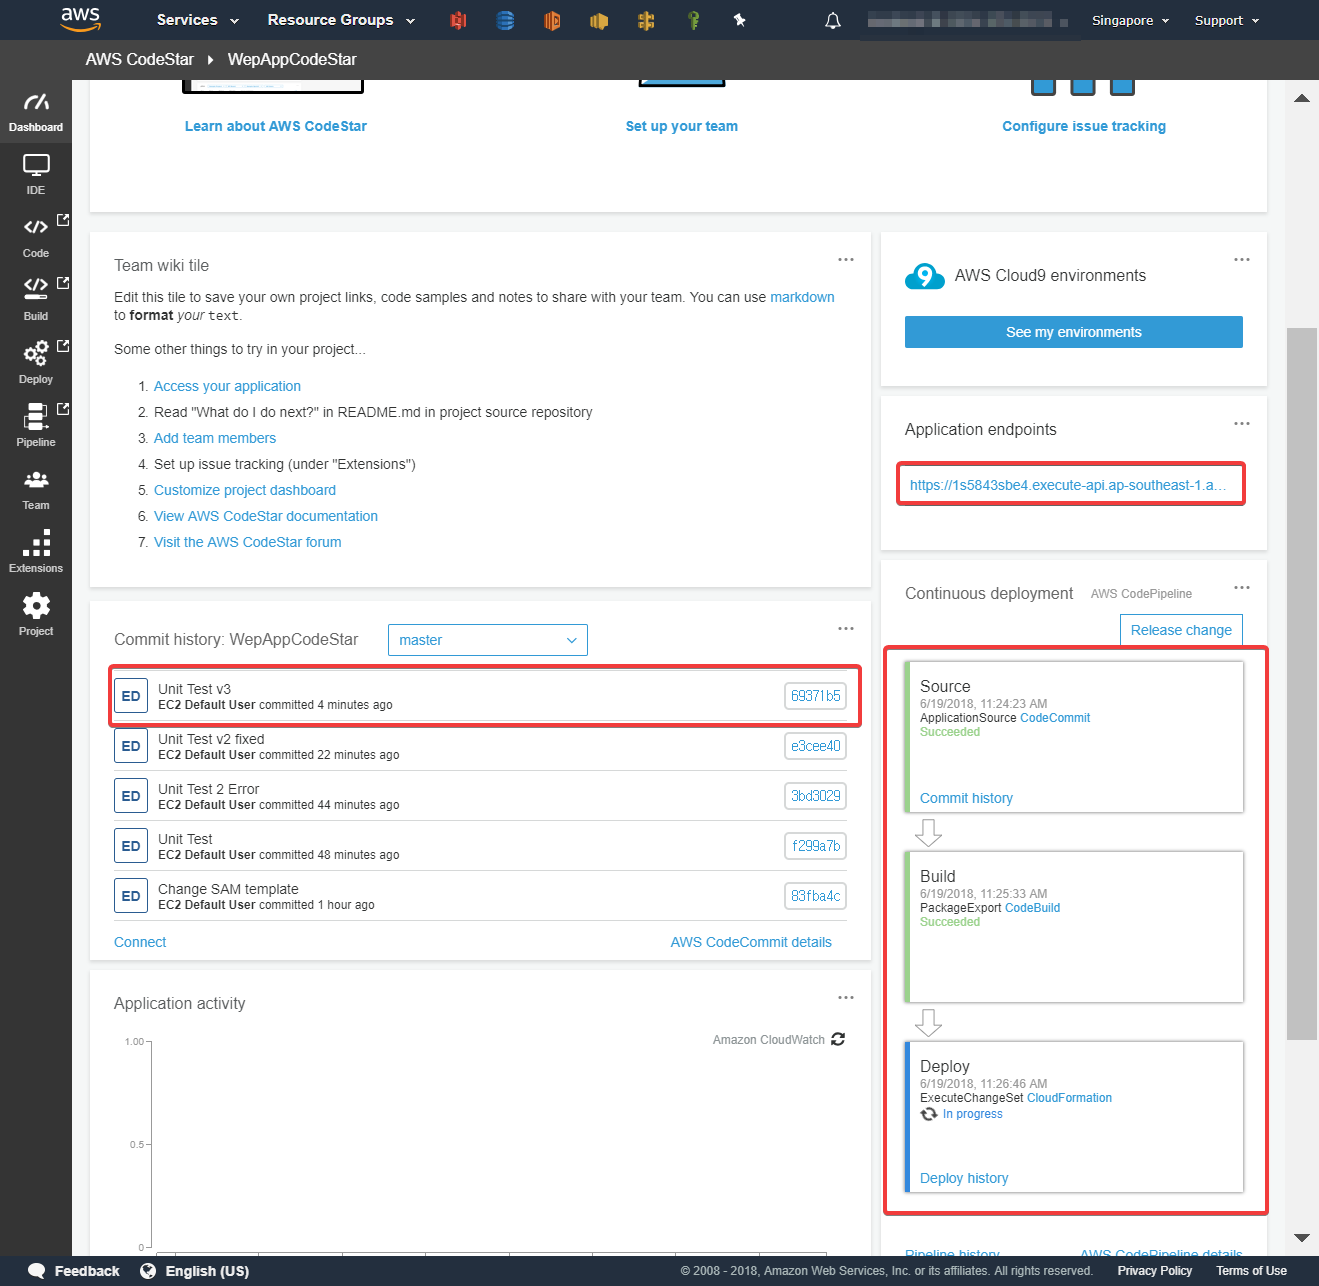Open the markdown link in wiki tile
This screenshot has width=1319, height=1286.
pyautogui.click(x=802, y=297)
